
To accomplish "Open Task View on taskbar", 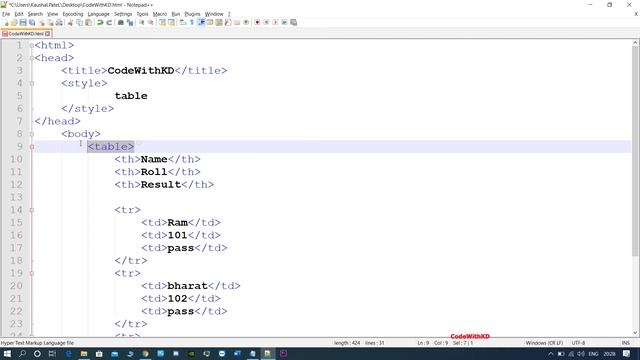I will [x=52, y=353].
